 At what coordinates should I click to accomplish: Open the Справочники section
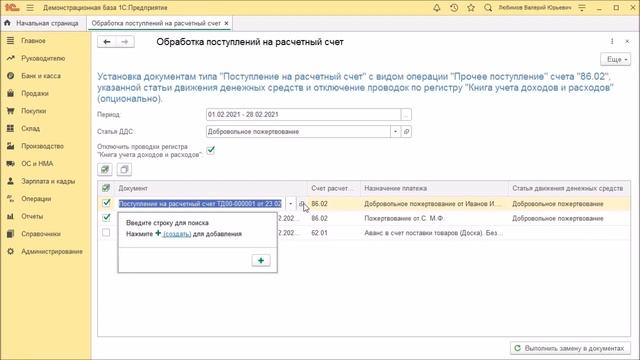point(41,234)
